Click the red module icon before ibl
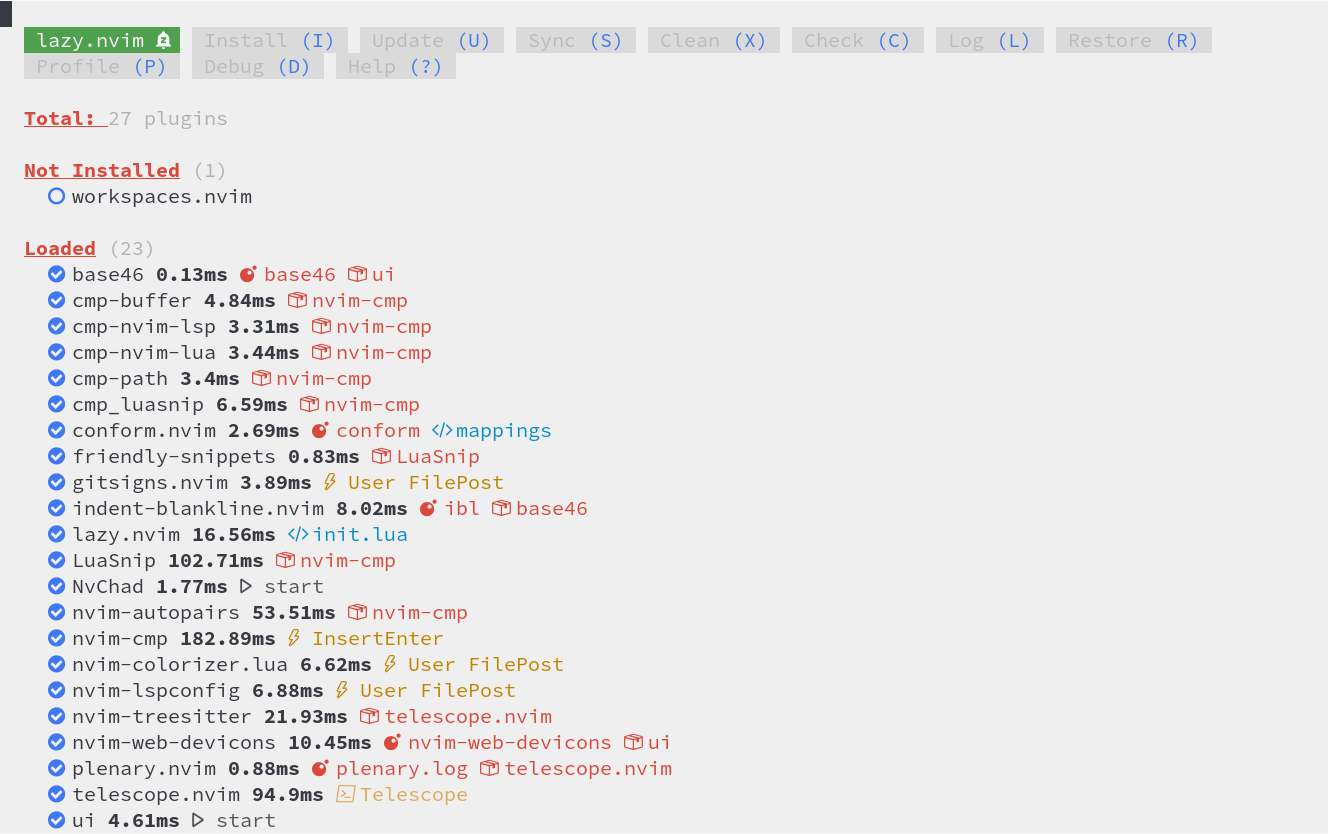Screen dimensions: 1328x834 tap(428, 508)
